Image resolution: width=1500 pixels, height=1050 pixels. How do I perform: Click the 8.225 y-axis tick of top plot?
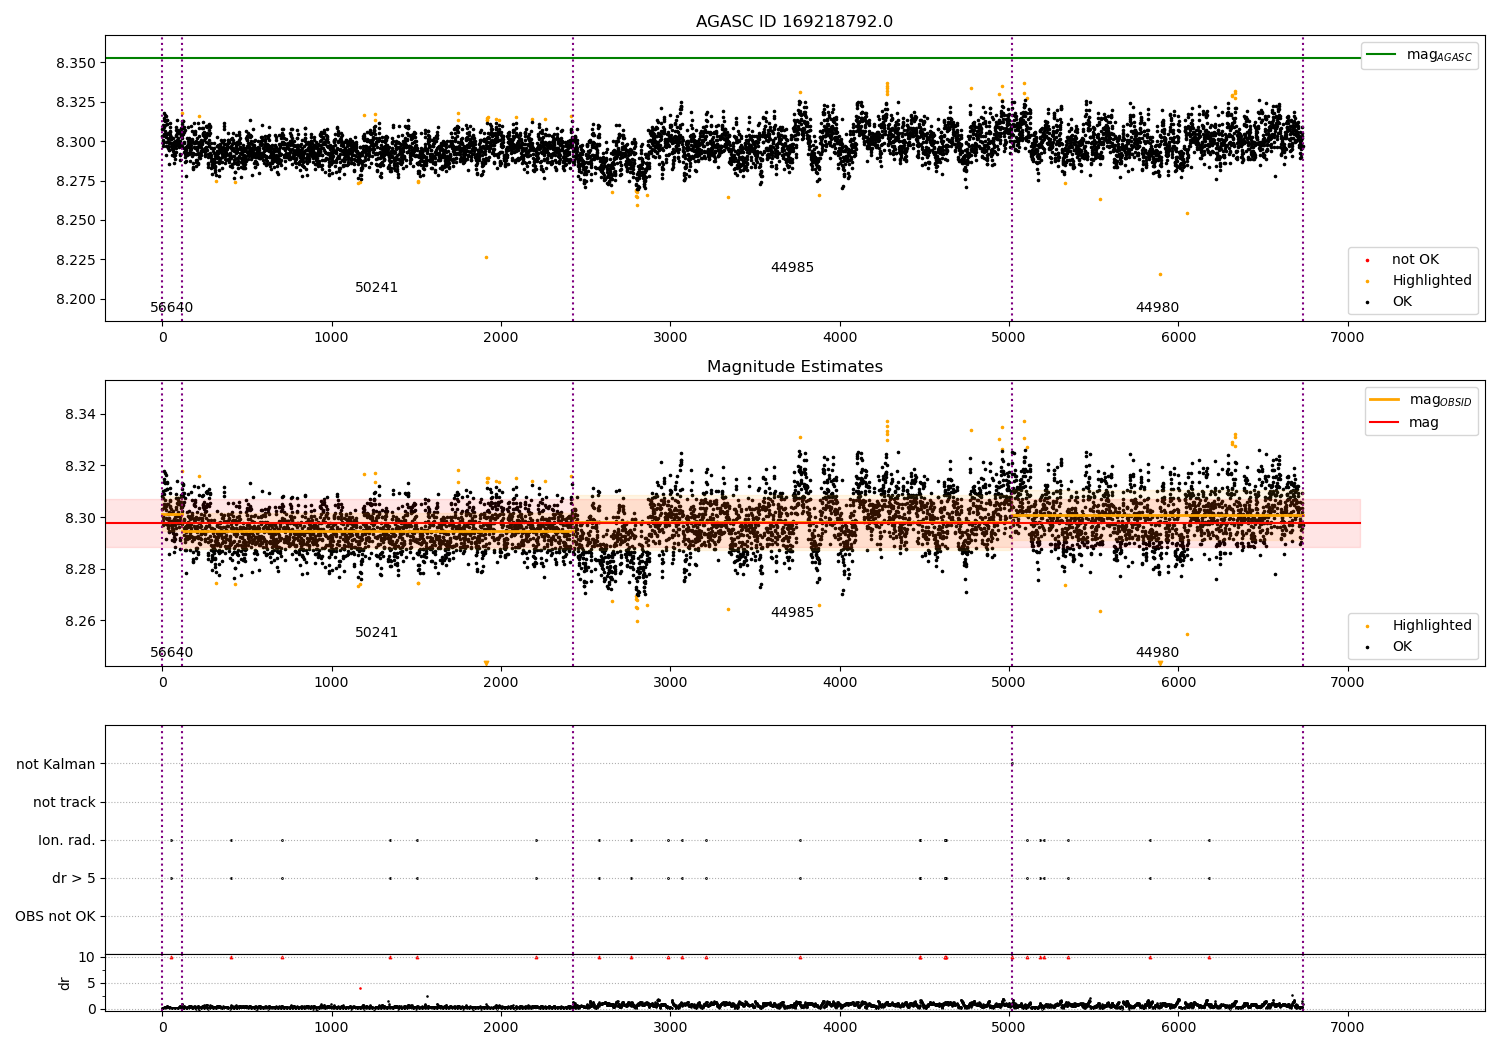tap(76, 260)
